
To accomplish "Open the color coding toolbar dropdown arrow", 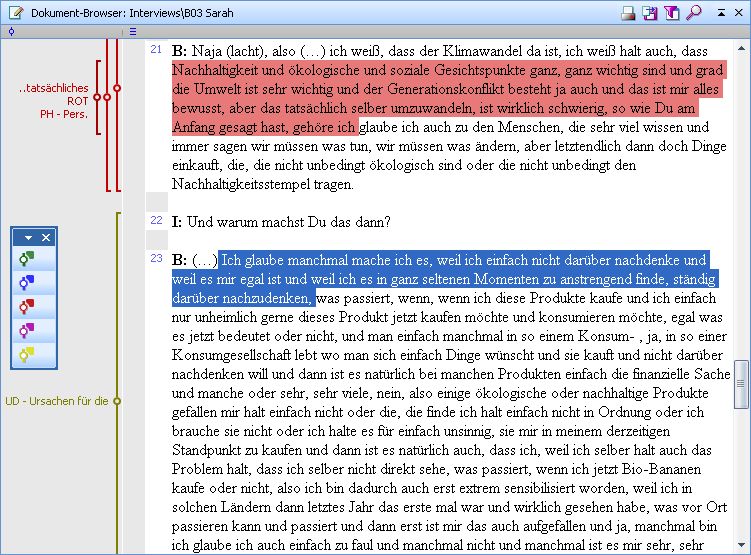I will (28, 238).
